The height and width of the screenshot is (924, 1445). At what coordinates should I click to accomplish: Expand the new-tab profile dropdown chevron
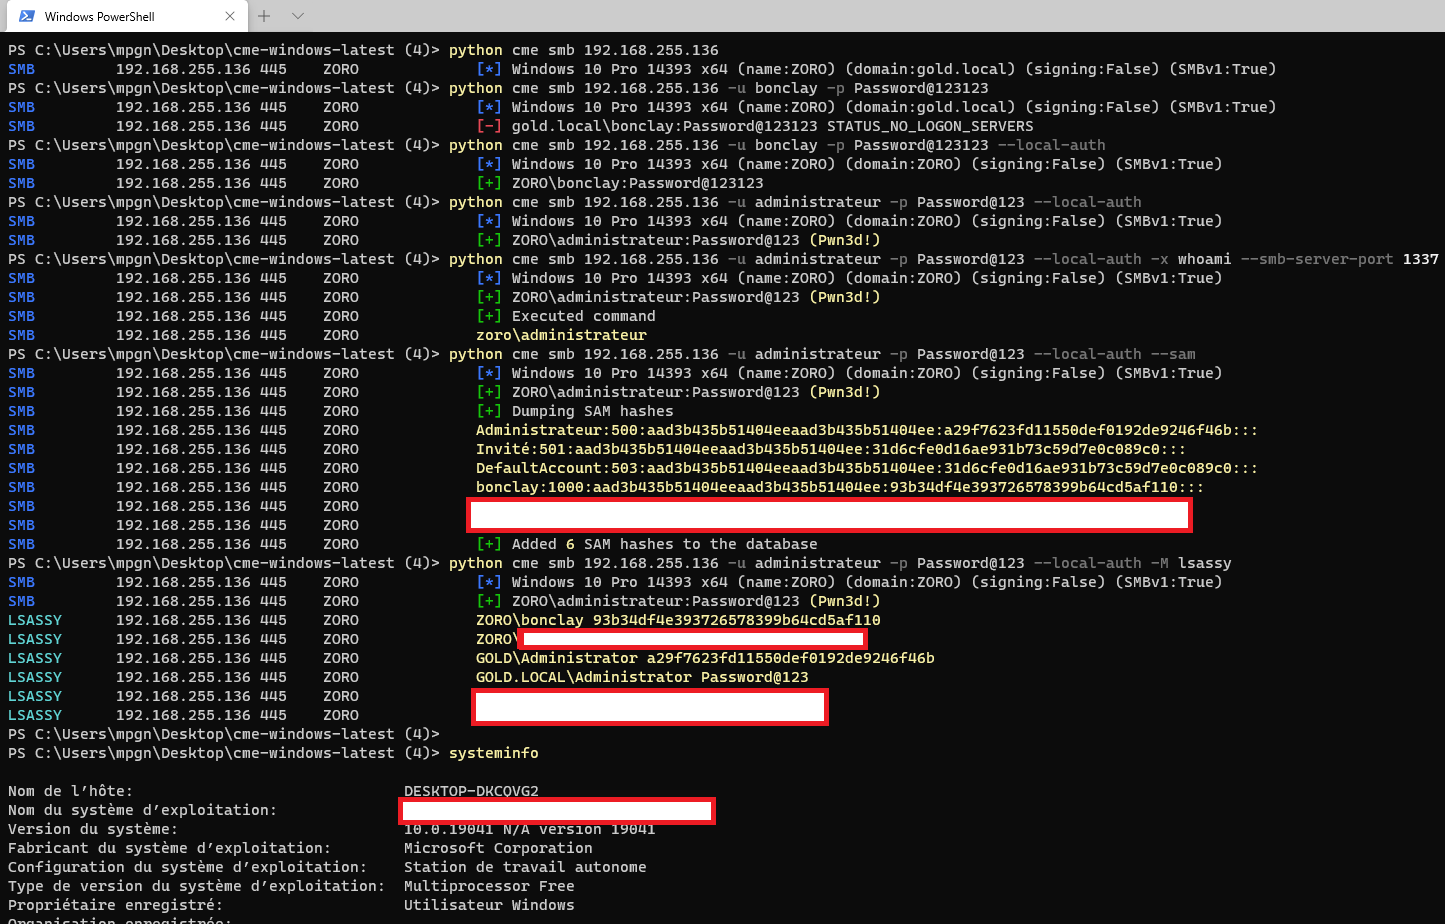(x=298, y=16)
